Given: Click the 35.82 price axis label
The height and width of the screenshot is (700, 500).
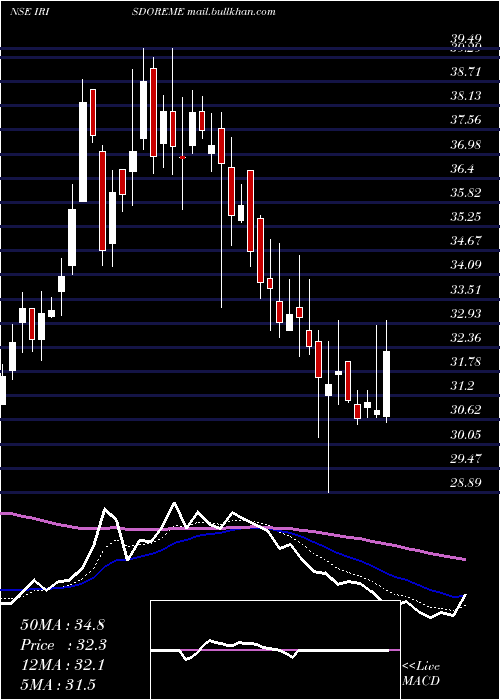Looking at the screenshot, I should click(466, 192).
